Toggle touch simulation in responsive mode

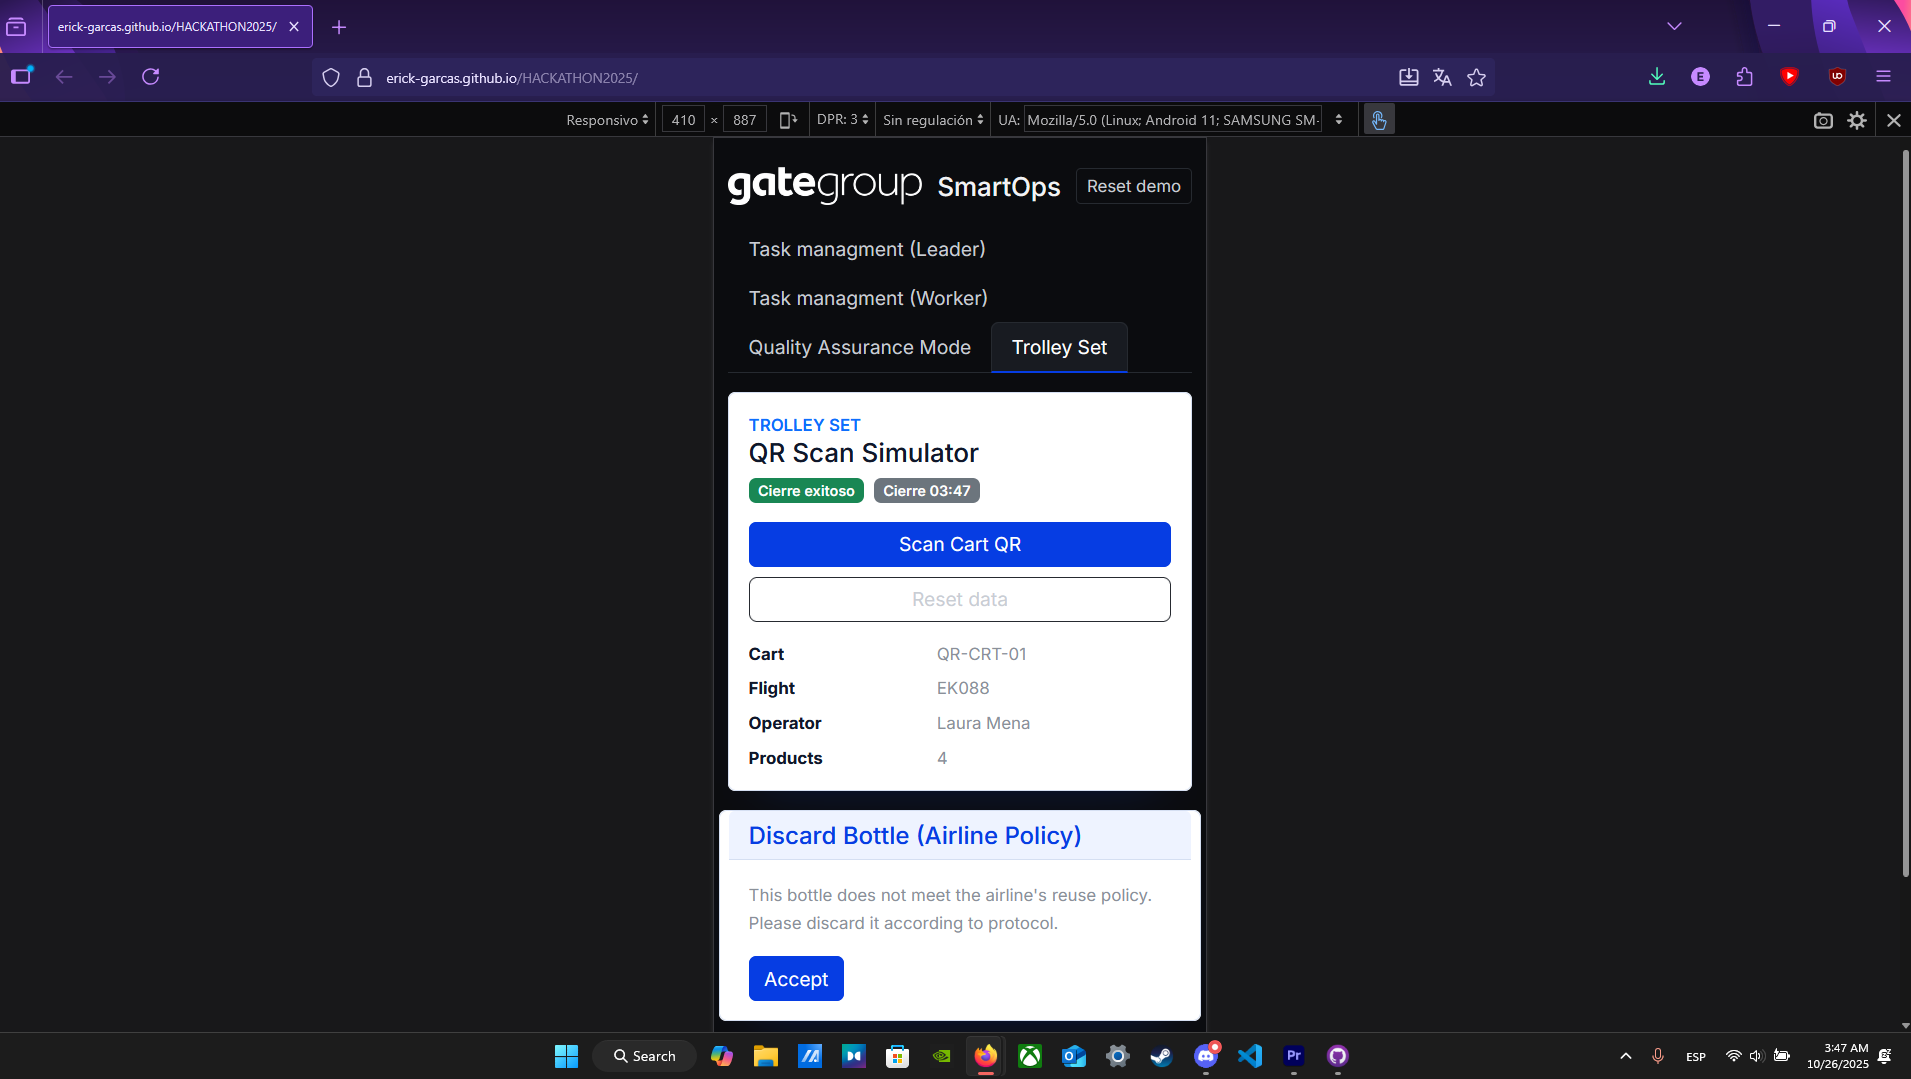click(x=1379, y=120)
